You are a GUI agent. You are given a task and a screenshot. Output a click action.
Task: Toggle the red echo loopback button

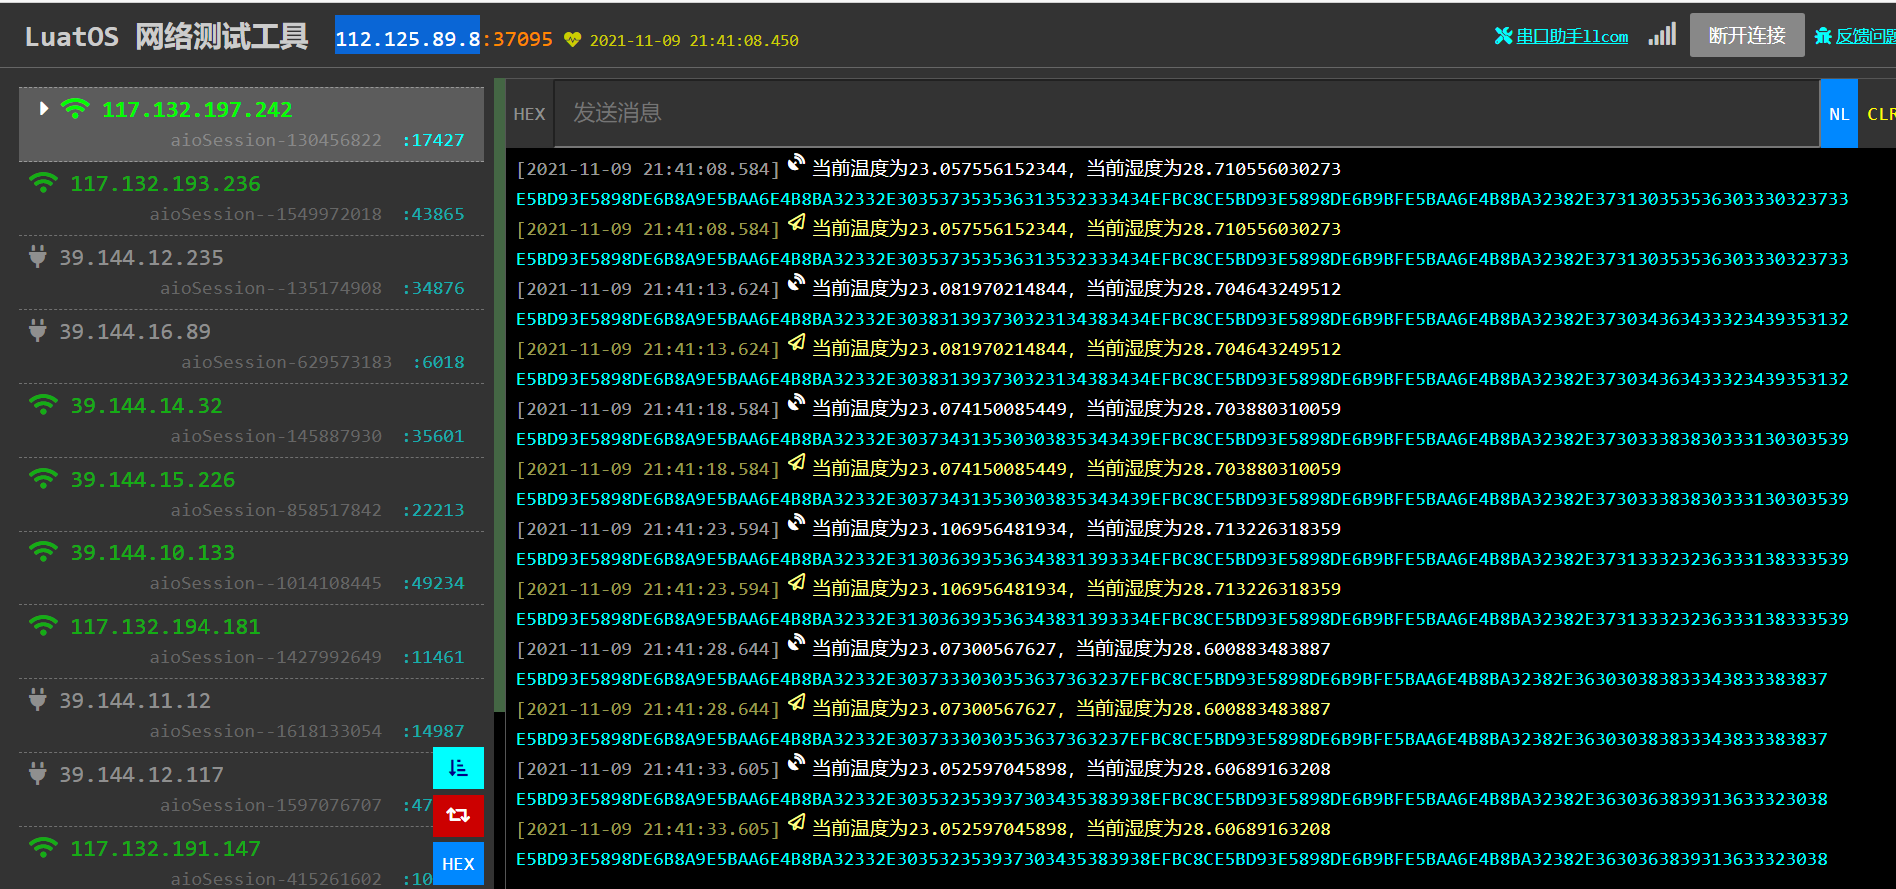point(458,815)
